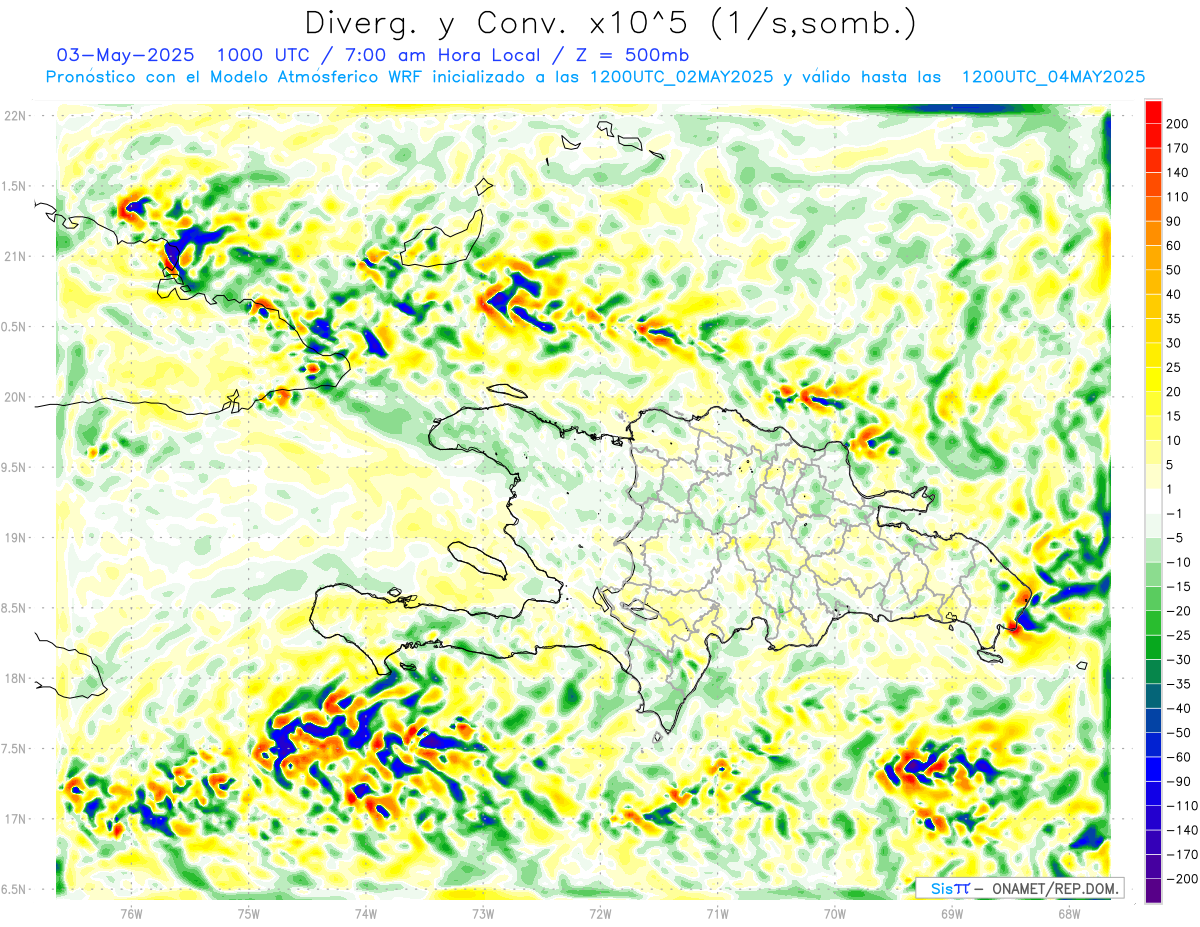1200x927 pixels.
Task: Click the "70W" longitude label
Action: click(x=834, y=913)
